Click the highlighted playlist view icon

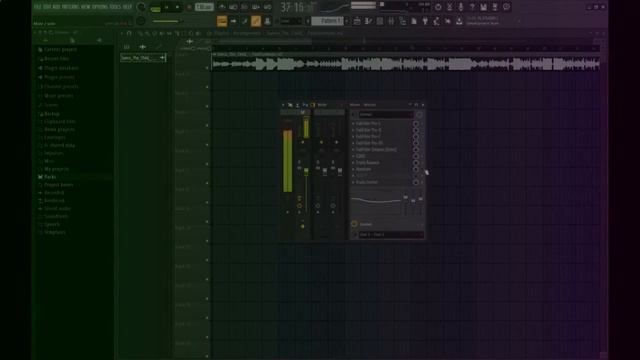(x=222, y=21)
